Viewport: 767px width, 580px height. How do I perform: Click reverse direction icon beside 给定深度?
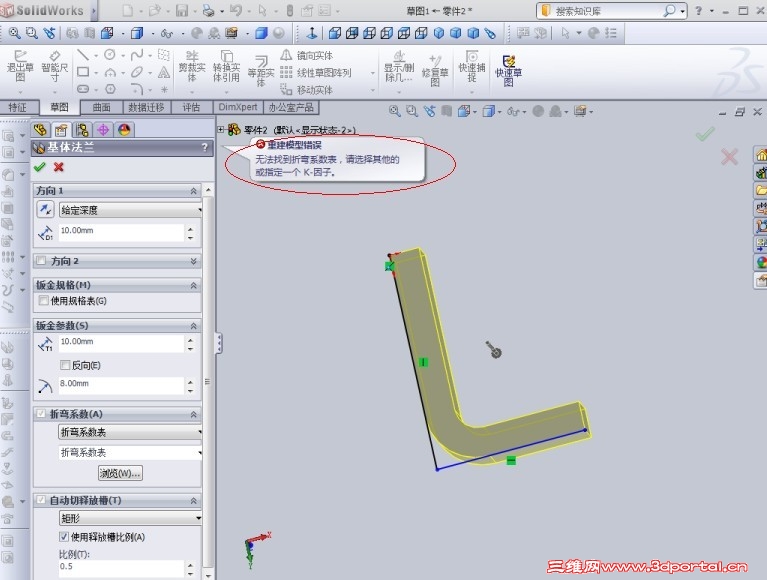coord(45,210)
